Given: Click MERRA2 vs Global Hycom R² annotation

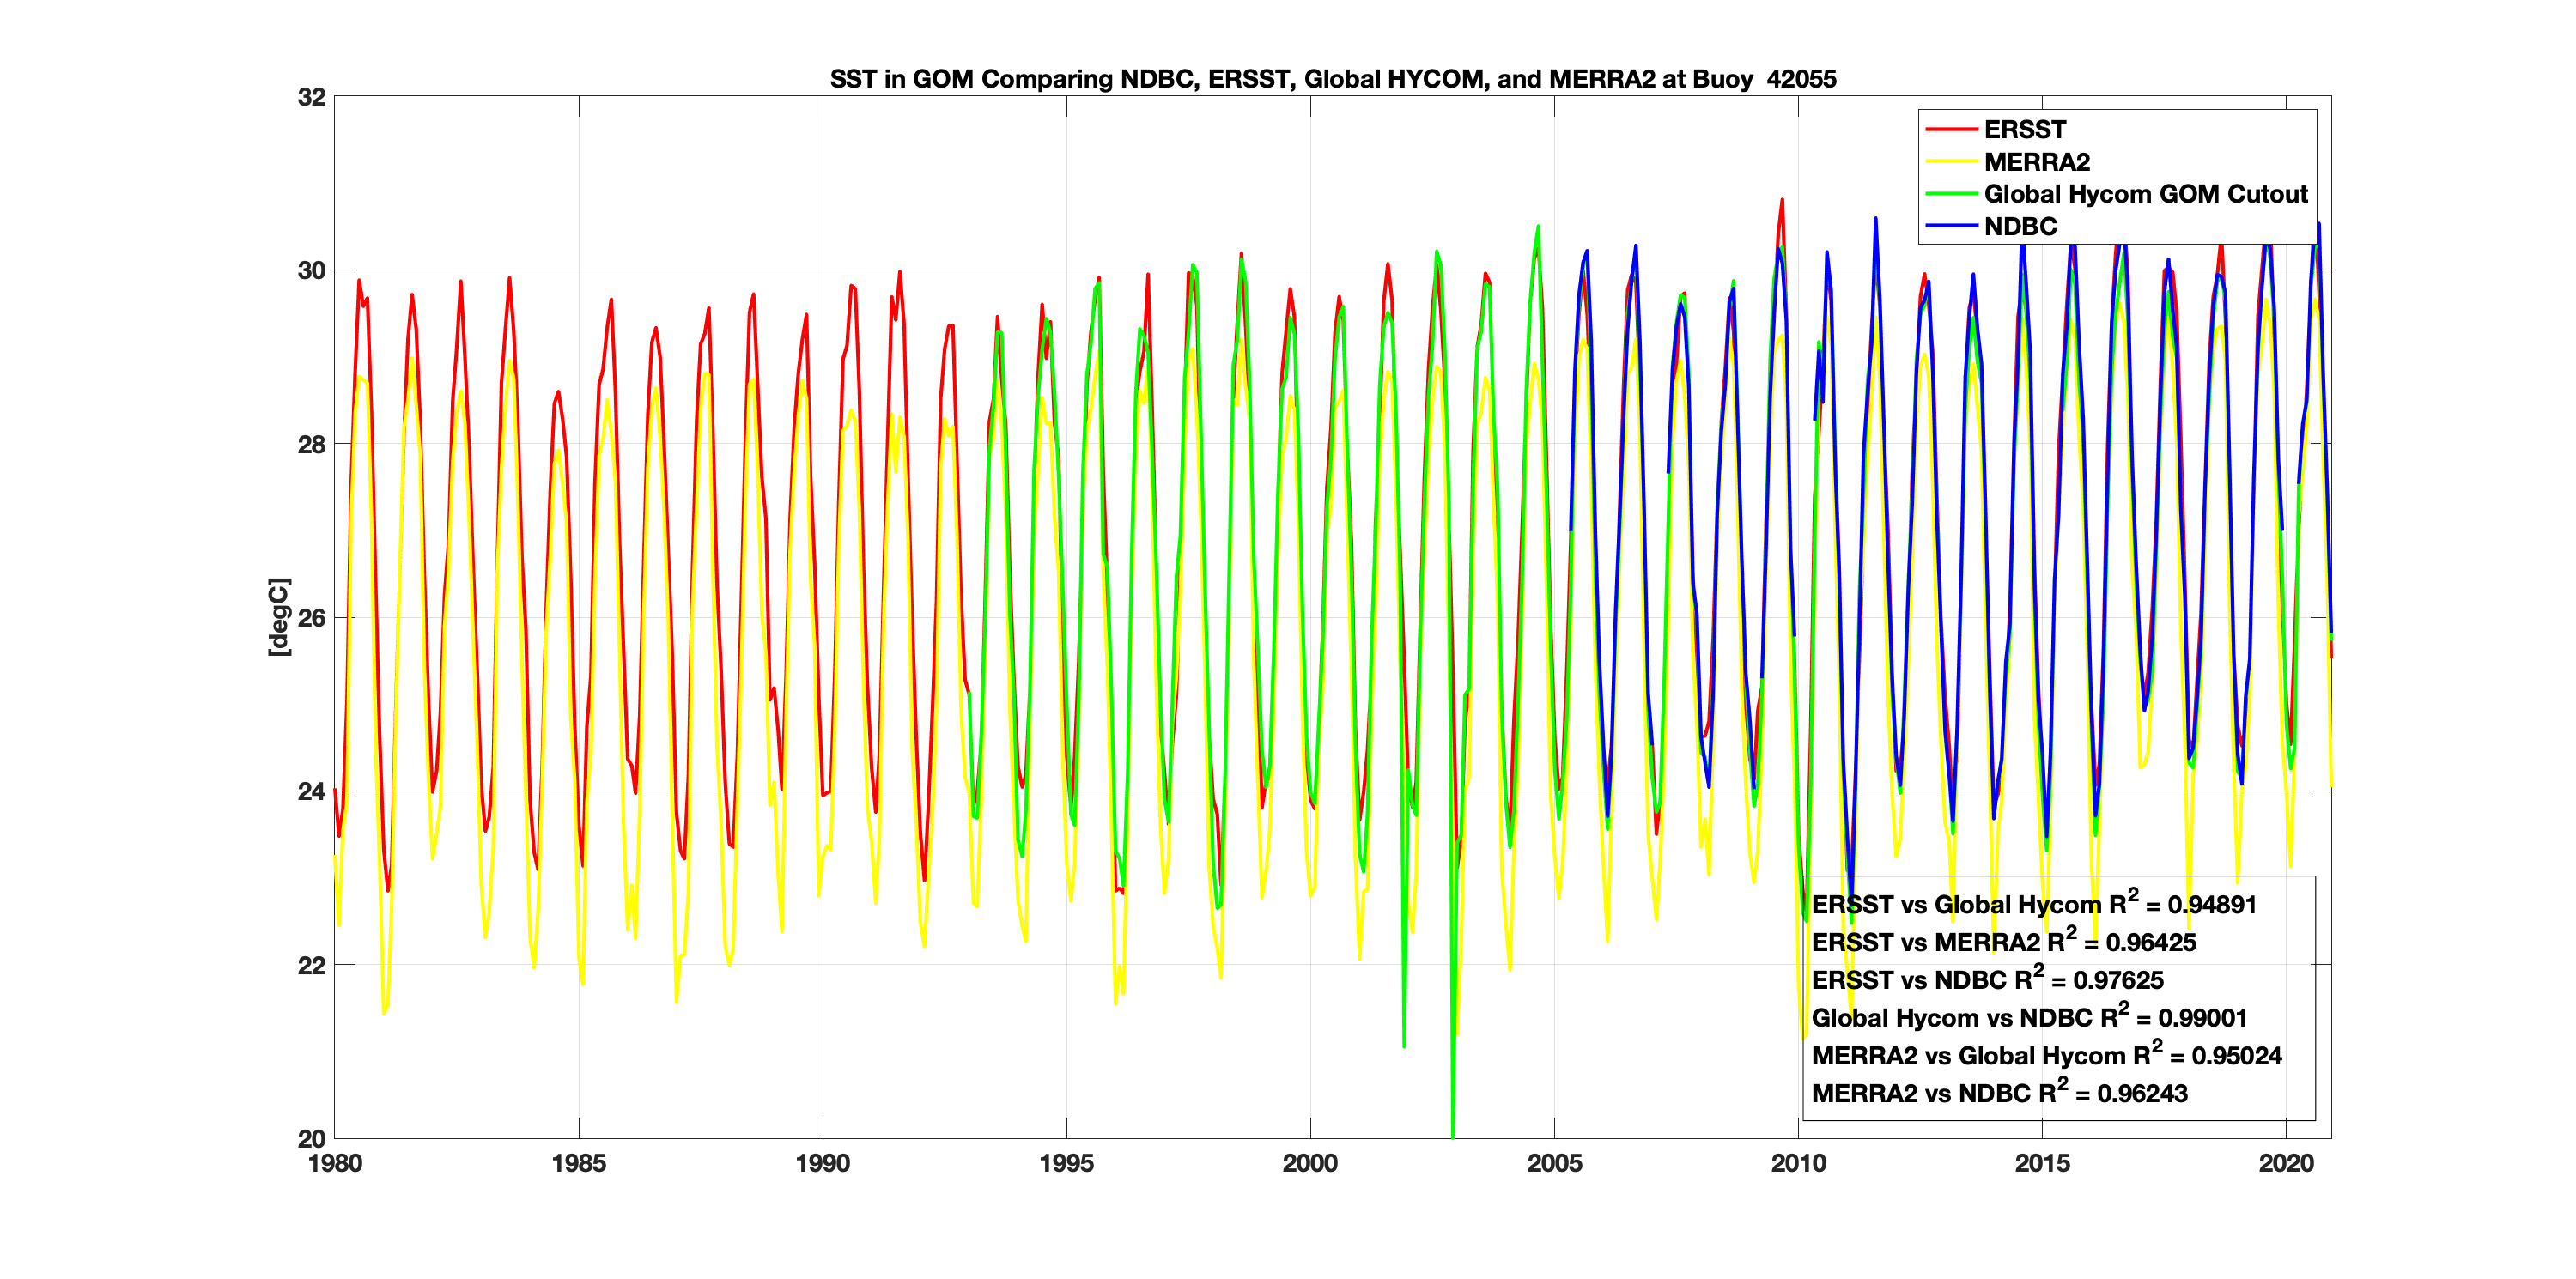Looking at the screenshot, I should pyautogui.click(x=2046, y=1055).
